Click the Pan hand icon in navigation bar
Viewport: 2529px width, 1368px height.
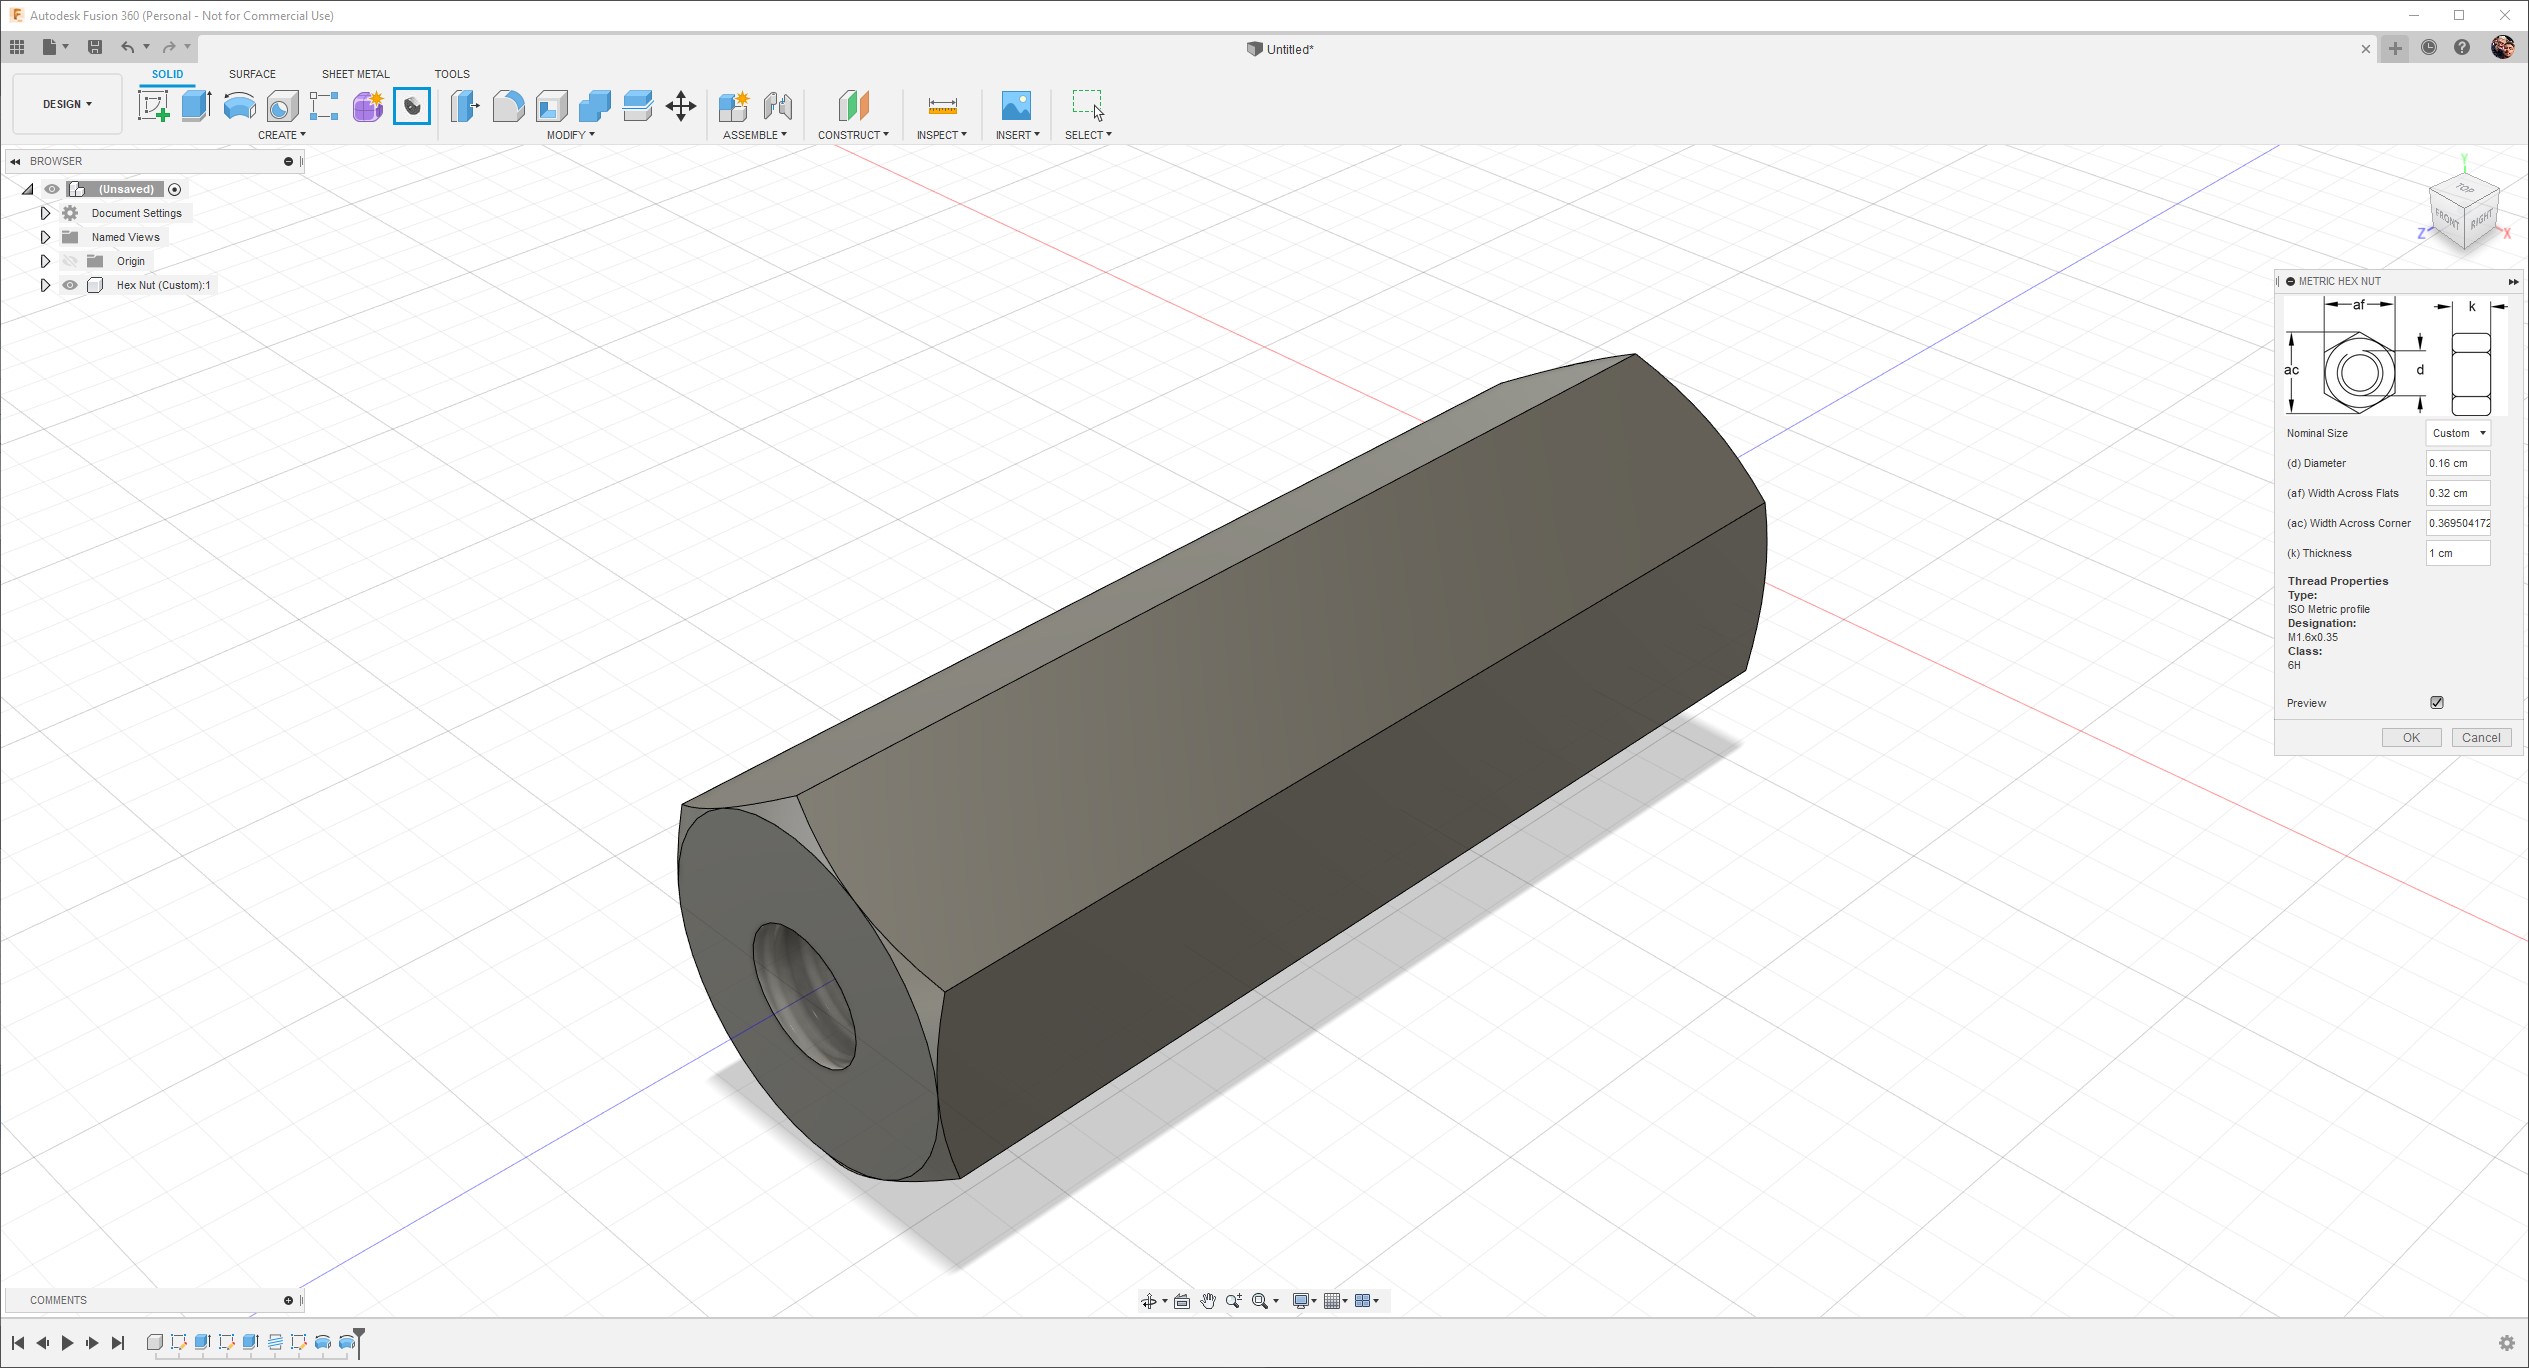(x=1208, y=1301)
